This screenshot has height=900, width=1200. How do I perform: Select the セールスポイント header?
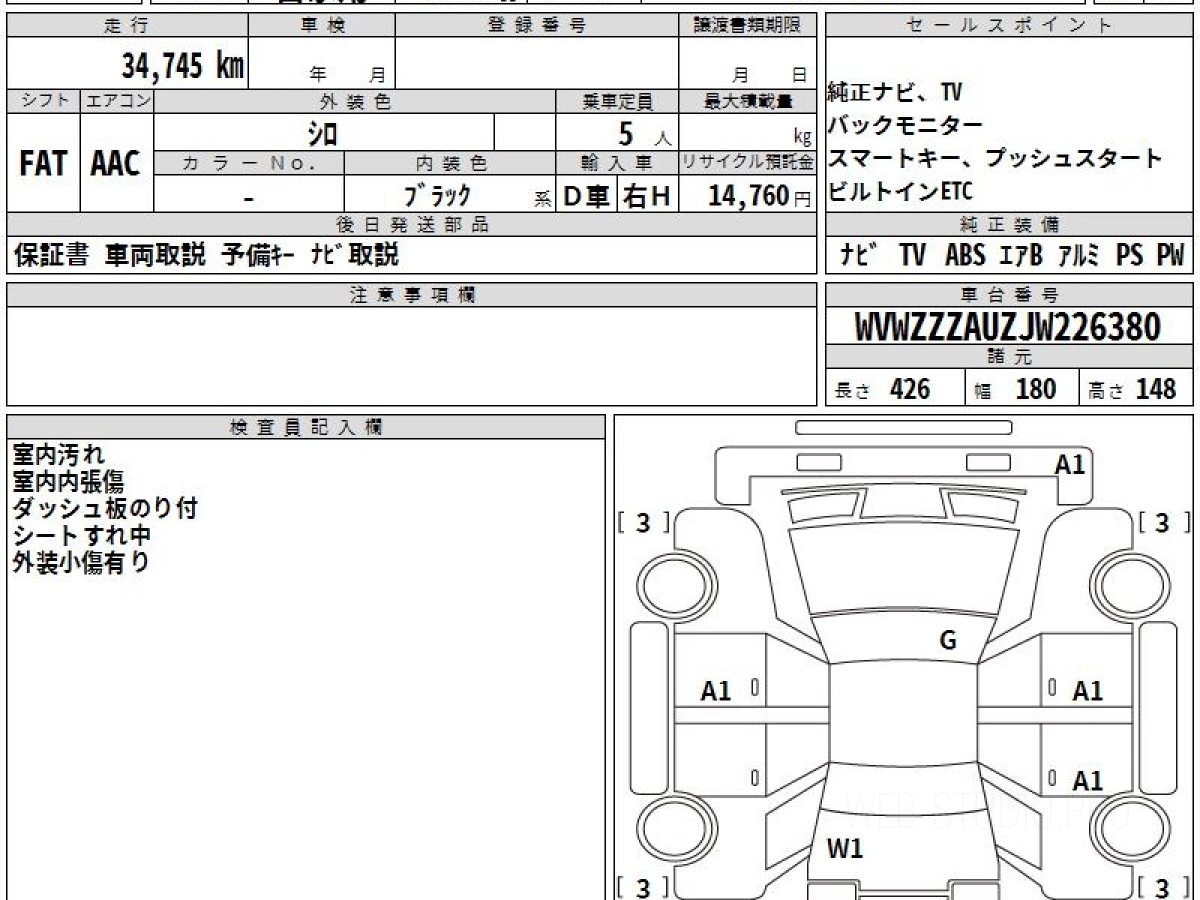(x=1010, y=27)
